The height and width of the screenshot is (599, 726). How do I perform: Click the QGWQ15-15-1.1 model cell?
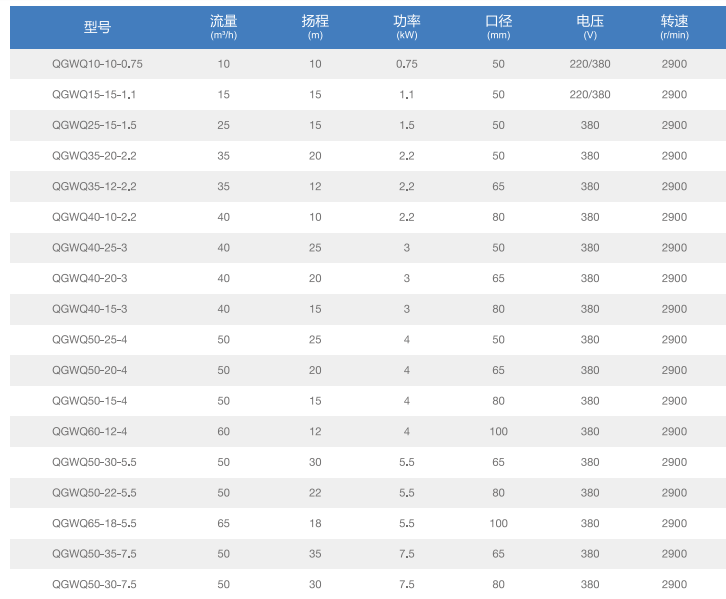(93, 95)
